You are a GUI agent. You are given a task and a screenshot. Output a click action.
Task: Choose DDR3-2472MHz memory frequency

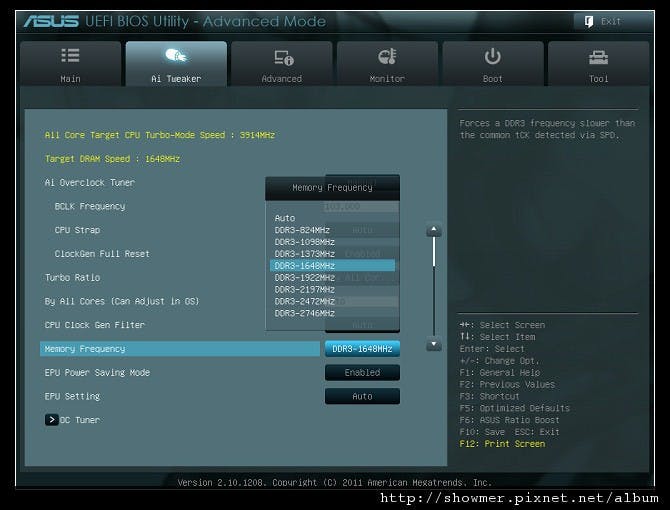coord(305,302)
